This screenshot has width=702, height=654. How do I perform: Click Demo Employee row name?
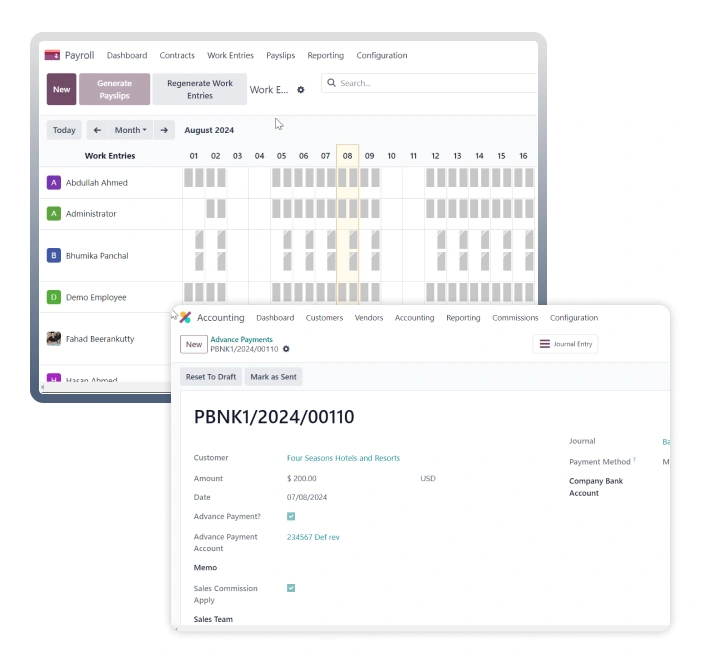pyautogui.click(x=96, y=297)
